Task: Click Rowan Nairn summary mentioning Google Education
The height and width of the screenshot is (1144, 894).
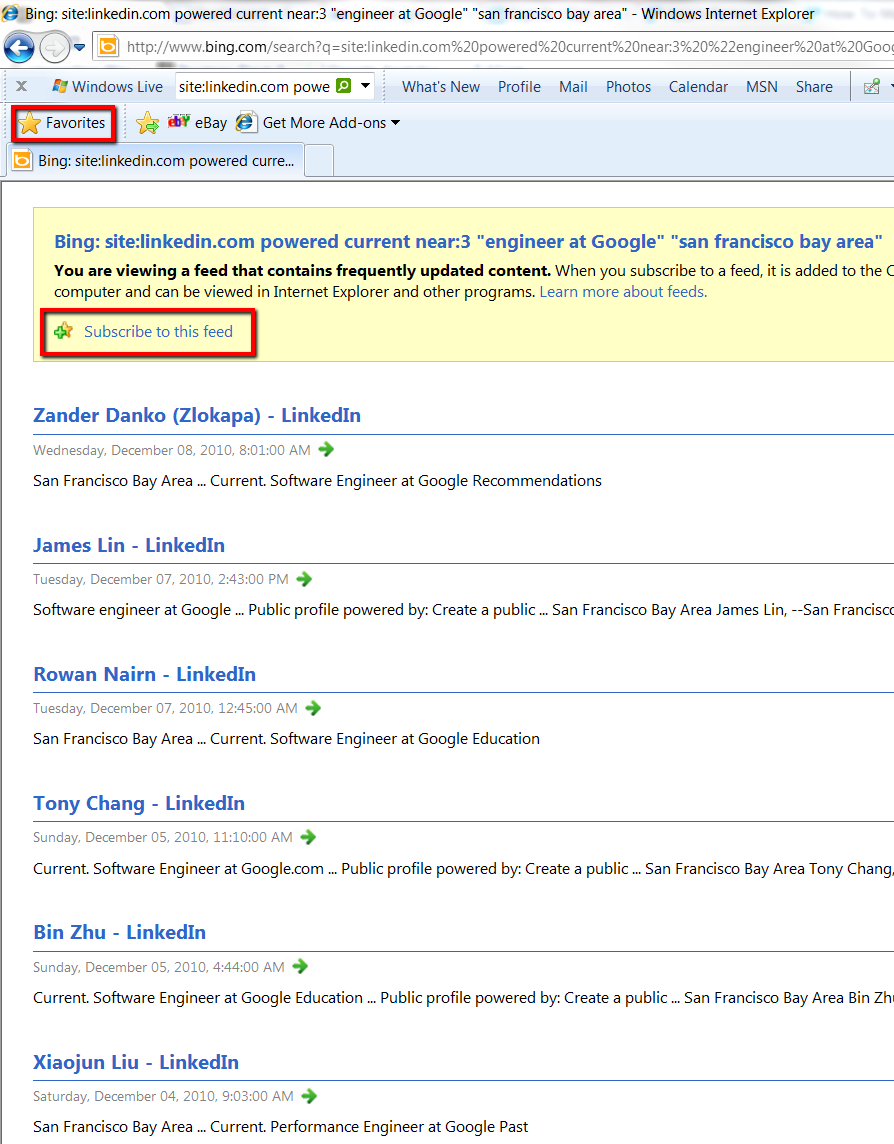Action: pyautogui.click(x=286, y=738)
